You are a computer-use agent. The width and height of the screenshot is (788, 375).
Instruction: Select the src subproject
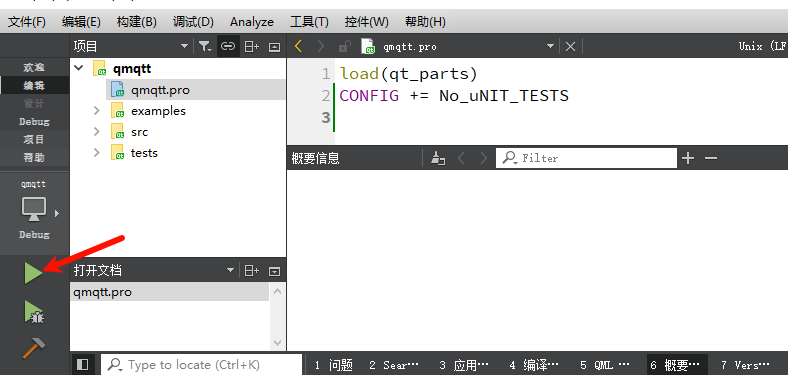point(139,132)
